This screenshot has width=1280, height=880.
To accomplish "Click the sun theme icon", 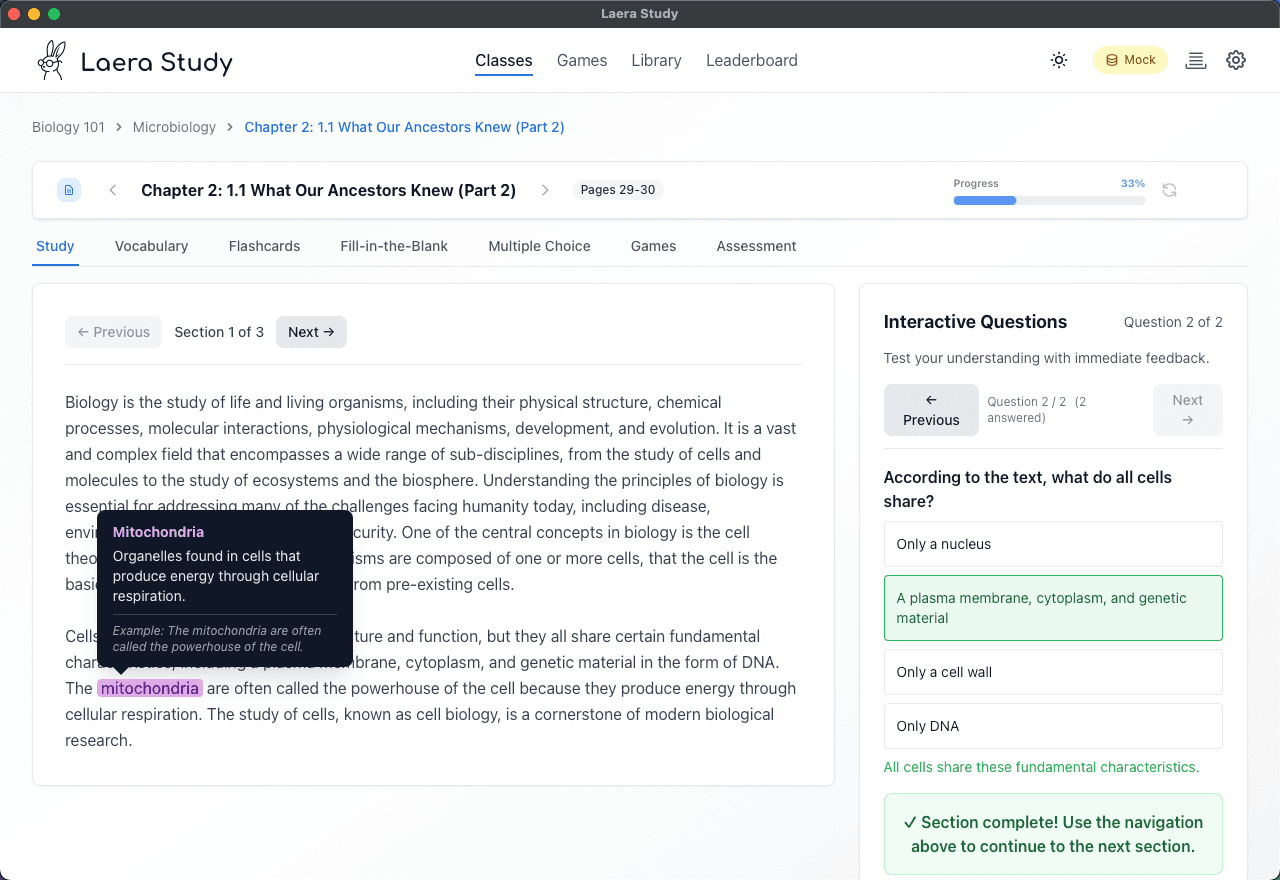I will click(x=1058, y=60).
